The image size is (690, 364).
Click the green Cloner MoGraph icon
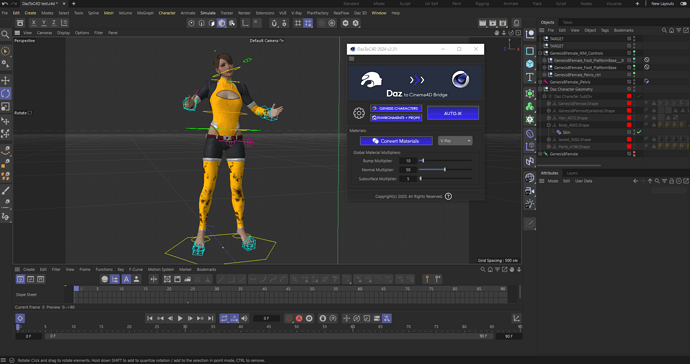tap(530, 107)
